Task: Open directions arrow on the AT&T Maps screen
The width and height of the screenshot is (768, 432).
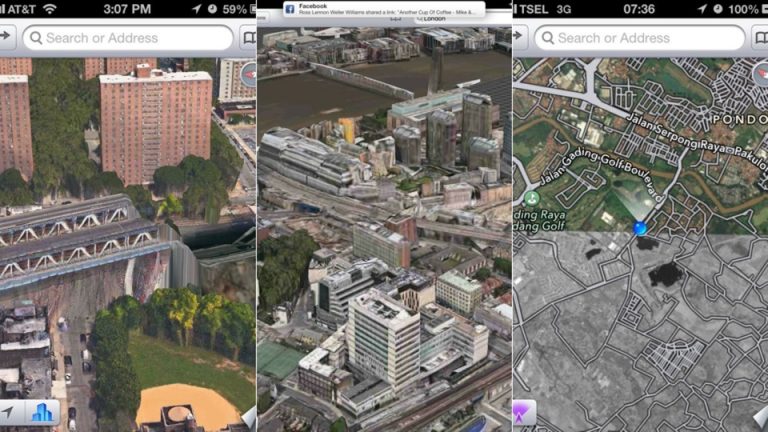Action: point(6,36)
